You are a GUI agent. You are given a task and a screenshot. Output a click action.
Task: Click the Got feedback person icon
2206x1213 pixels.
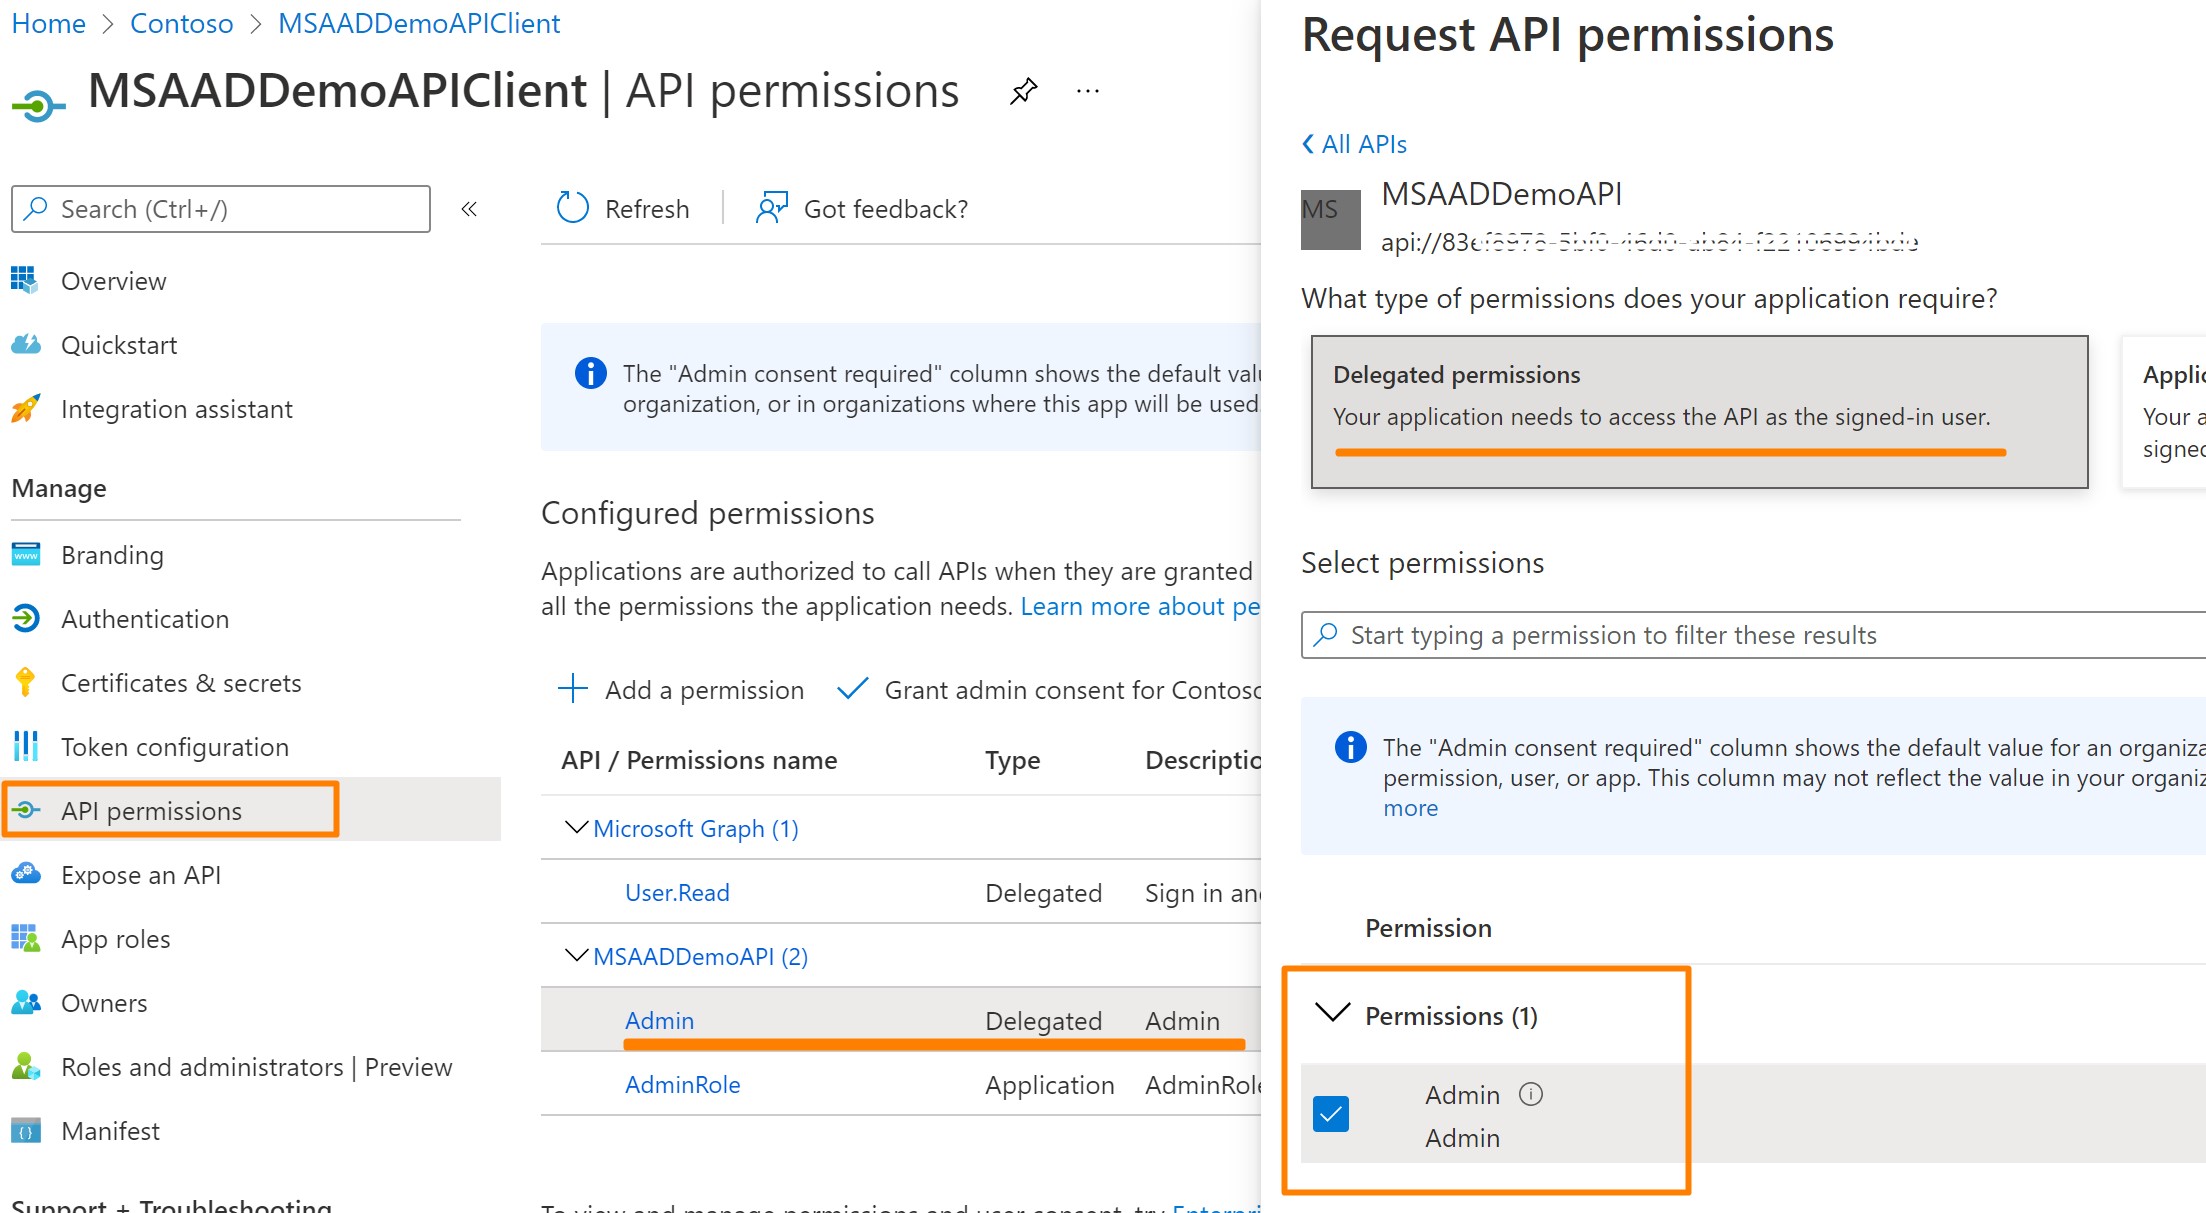772,208
